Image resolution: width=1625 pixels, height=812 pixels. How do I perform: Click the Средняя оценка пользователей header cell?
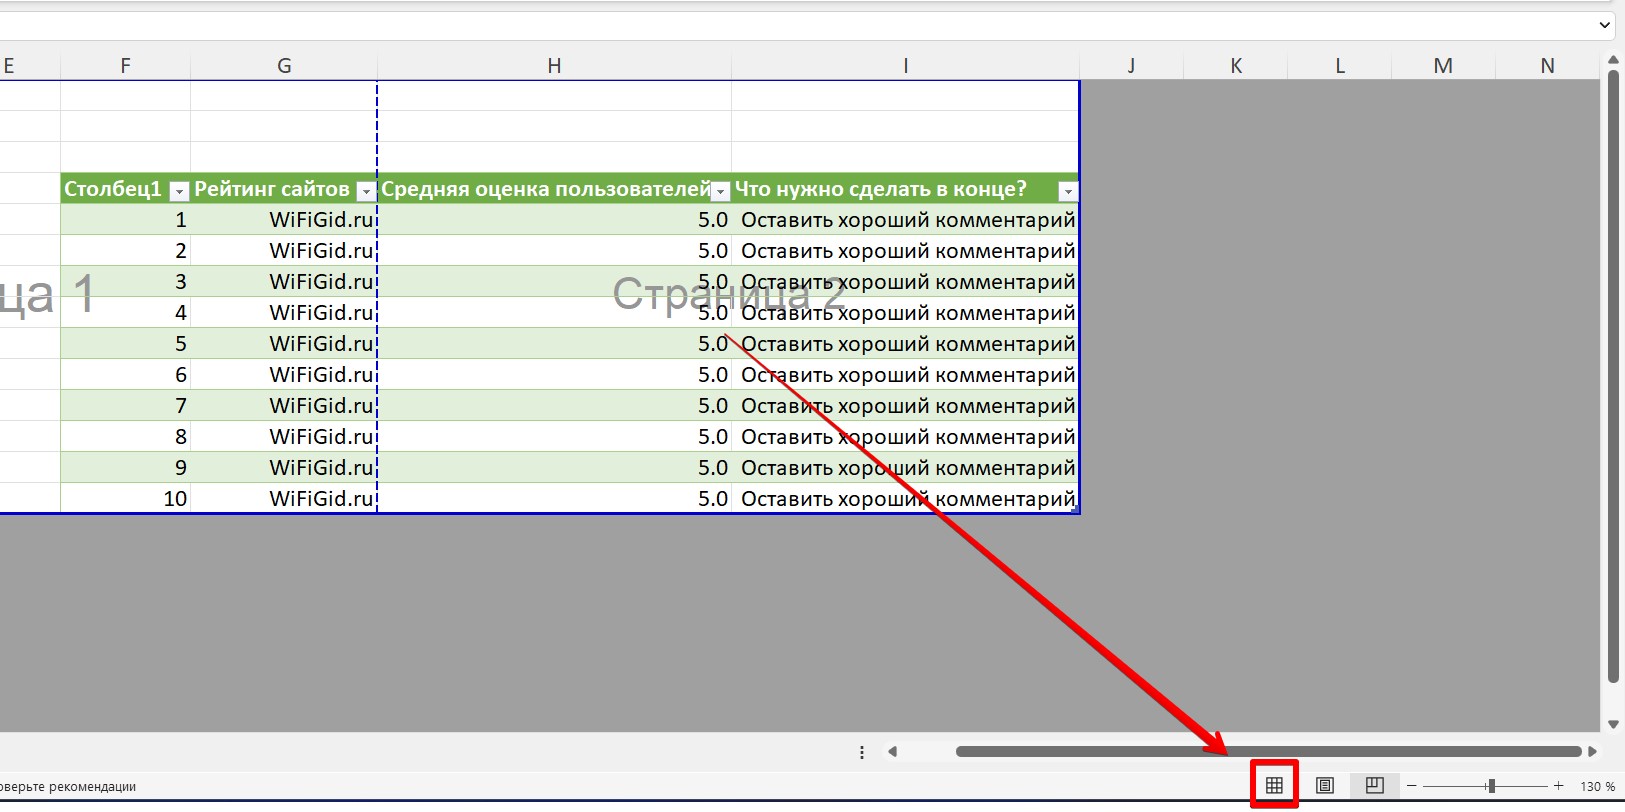pyautogui.click(x=554, y=189)
